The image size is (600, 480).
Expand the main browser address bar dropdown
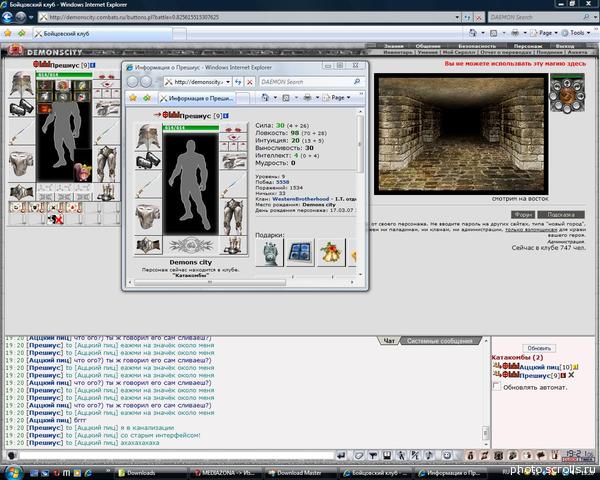click(x=457, y=17)
